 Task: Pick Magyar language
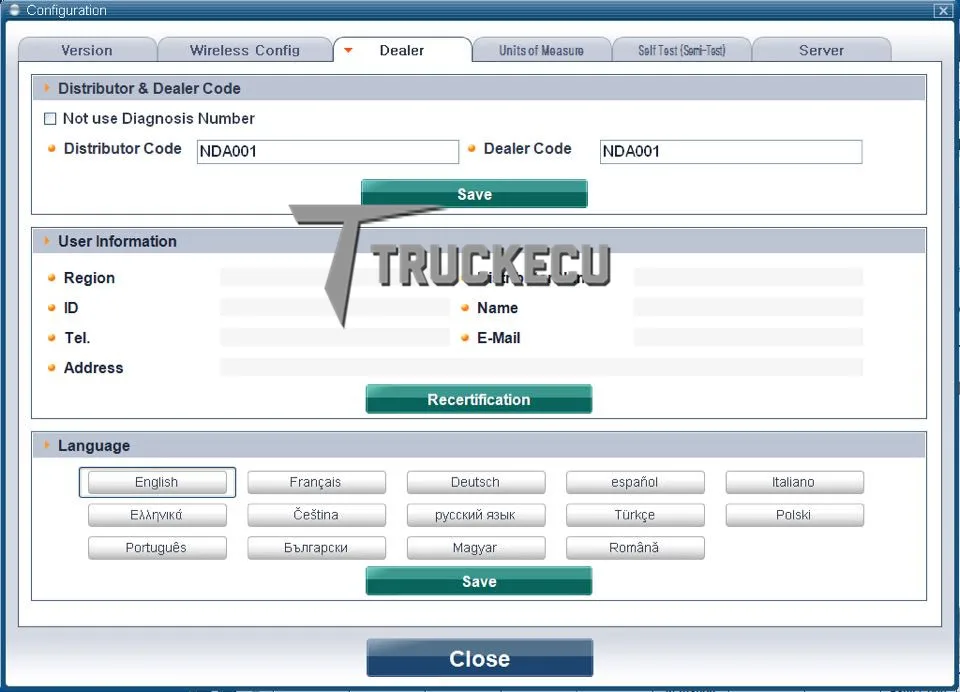coord(476,548)
